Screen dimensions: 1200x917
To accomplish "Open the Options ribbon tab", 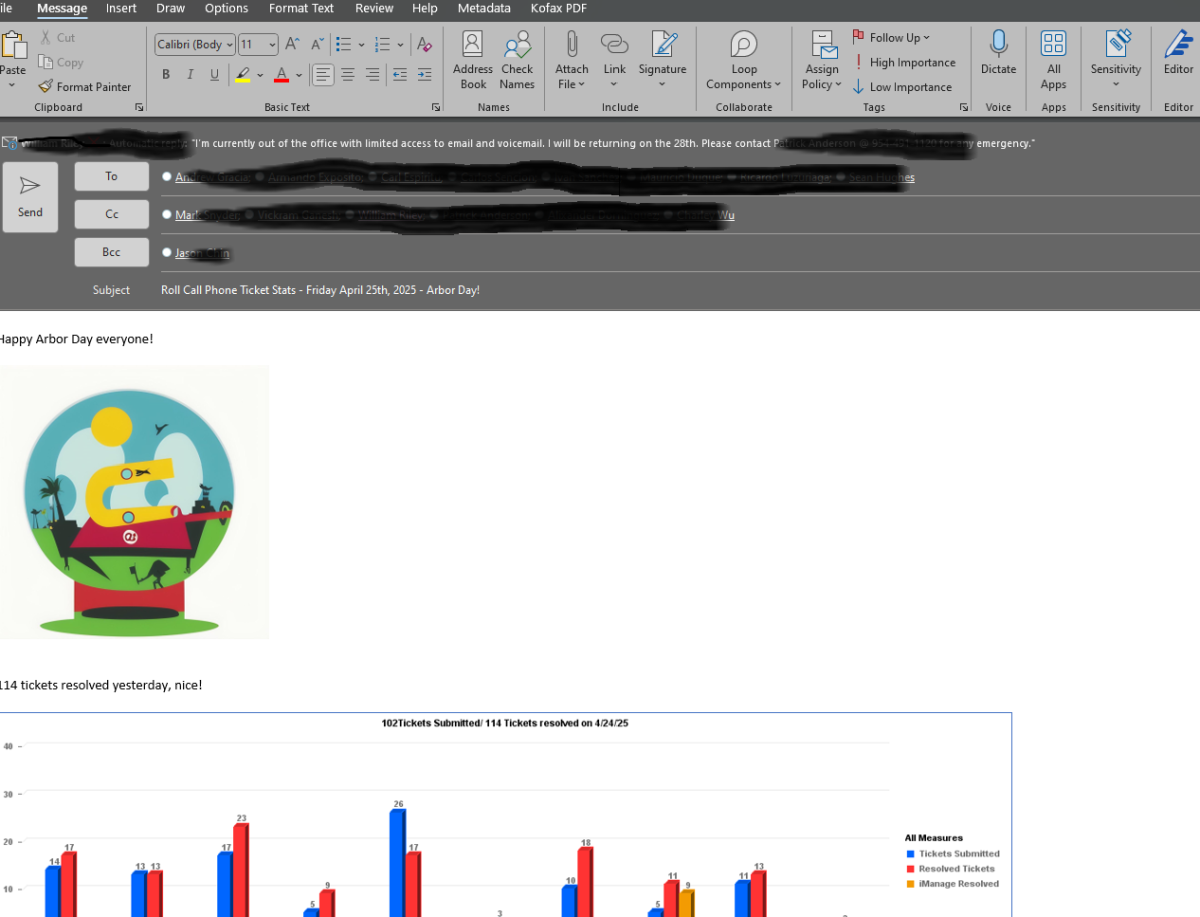I will pyautogui.click(x=226, y=8).
